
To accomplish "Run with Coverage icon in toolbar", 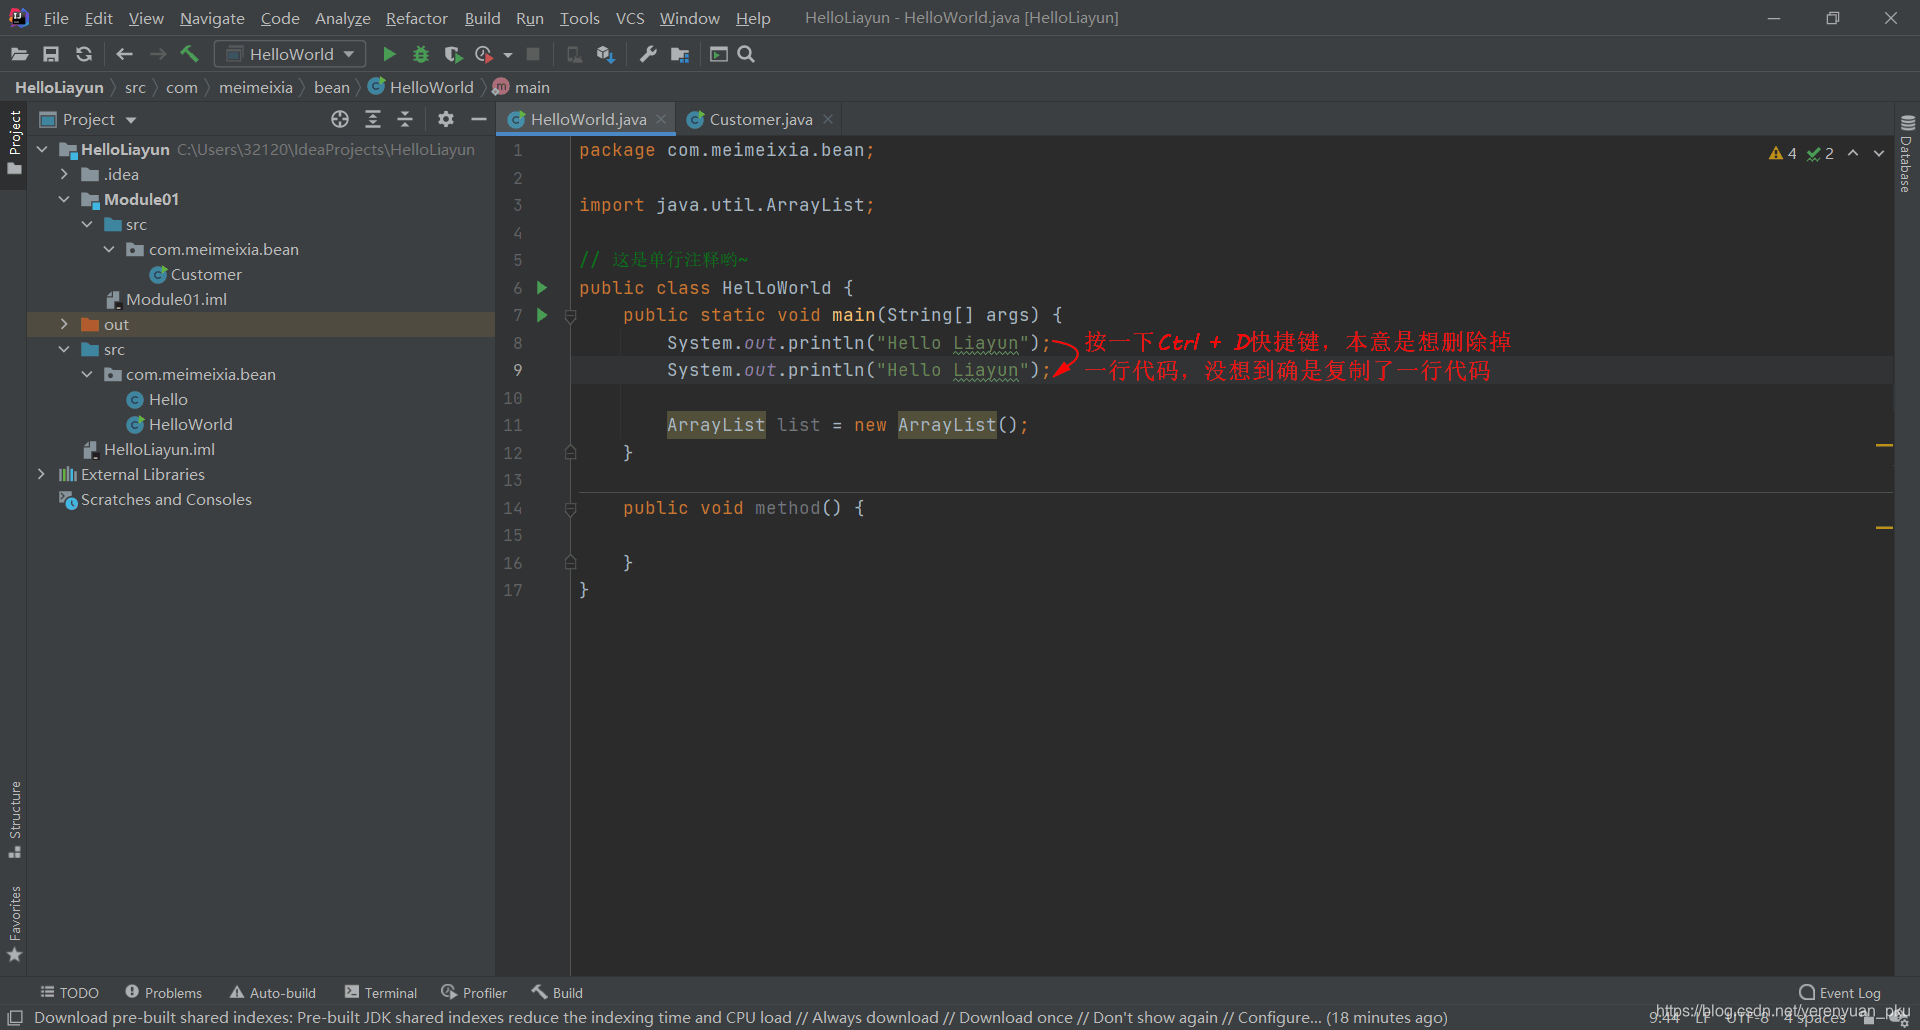I will [453, 54].
